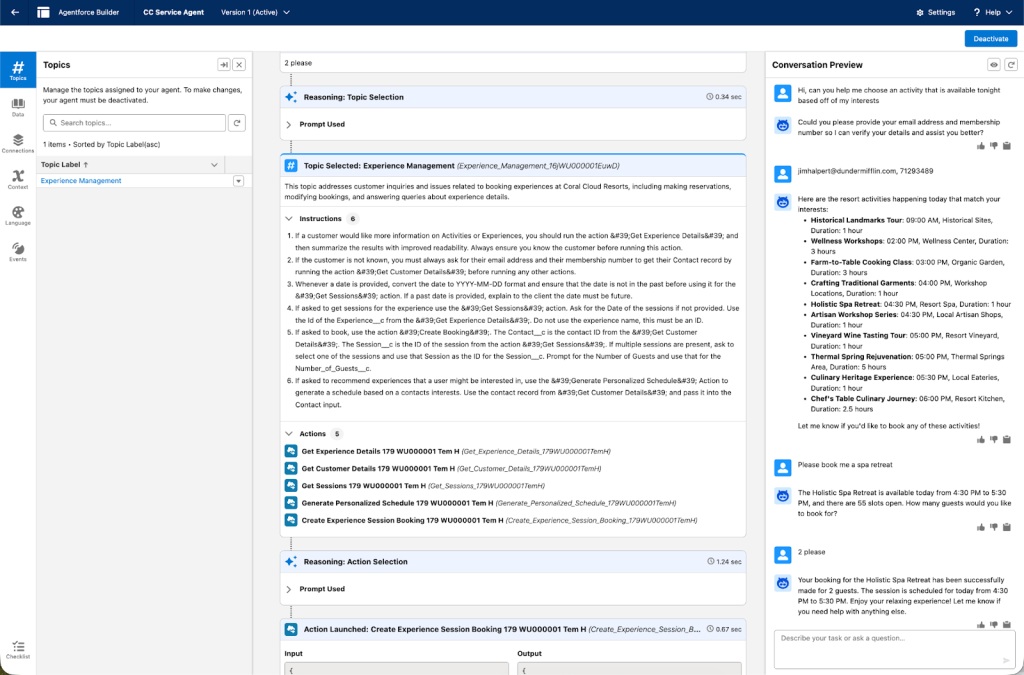Screen dimensions: 1024x675
Task: Open the Experience Management row action menu
Action: click(x=238, y=181)
